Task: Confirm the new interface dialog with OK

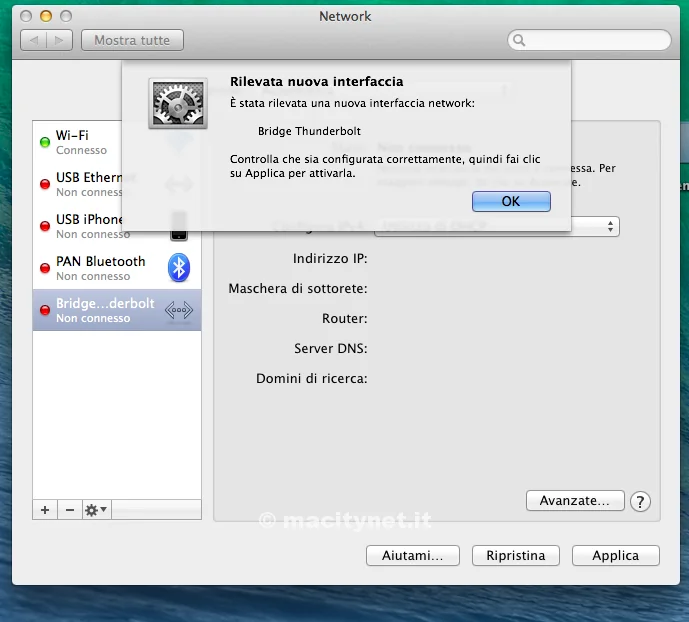Action: [x=511, y=201]
